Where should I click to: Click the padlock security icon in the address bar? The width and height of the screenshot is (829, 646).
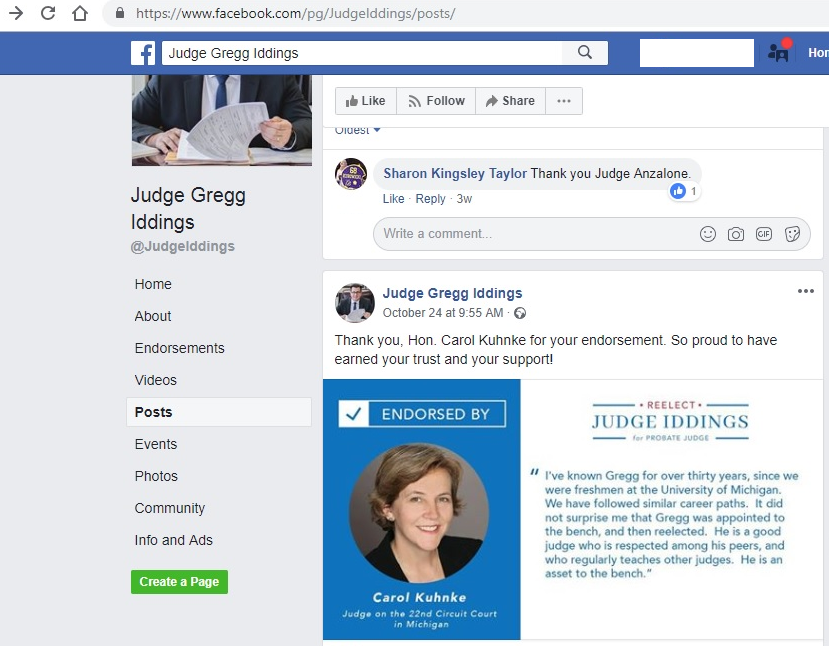(x=120, y=13)
